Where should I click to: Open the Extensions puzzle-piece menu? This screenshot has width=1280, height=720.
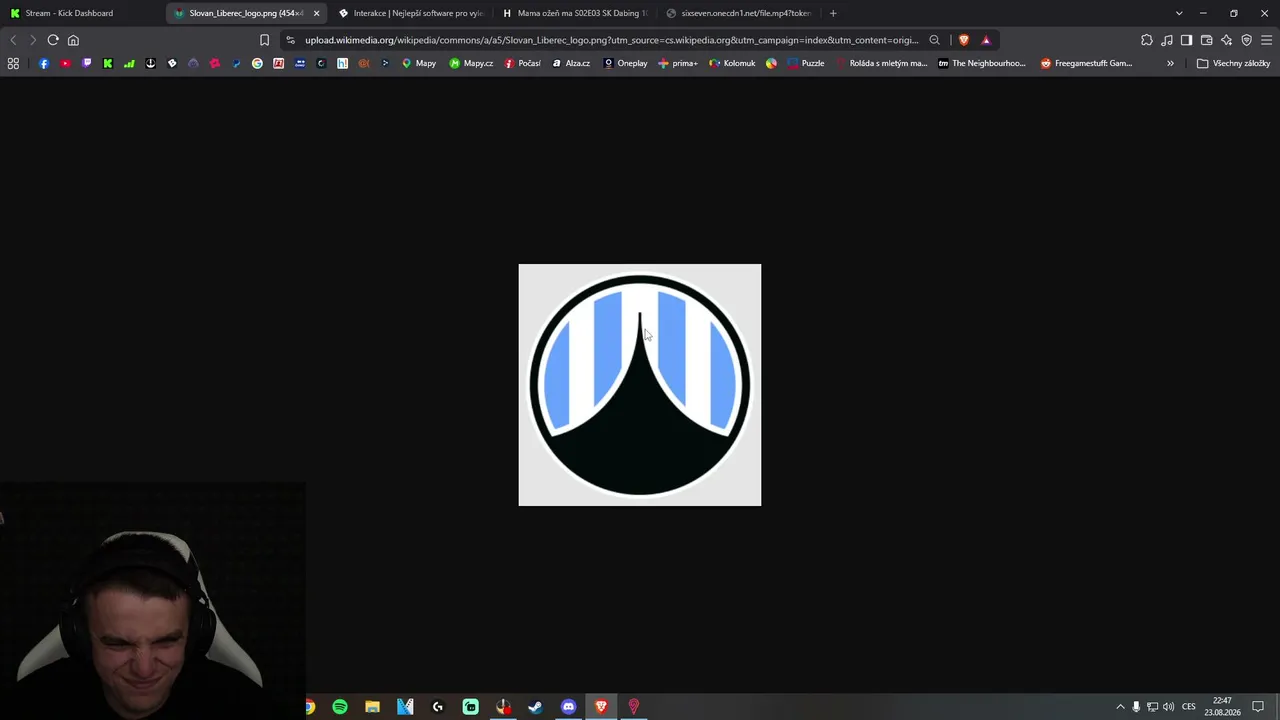[x=1147, y=40]
